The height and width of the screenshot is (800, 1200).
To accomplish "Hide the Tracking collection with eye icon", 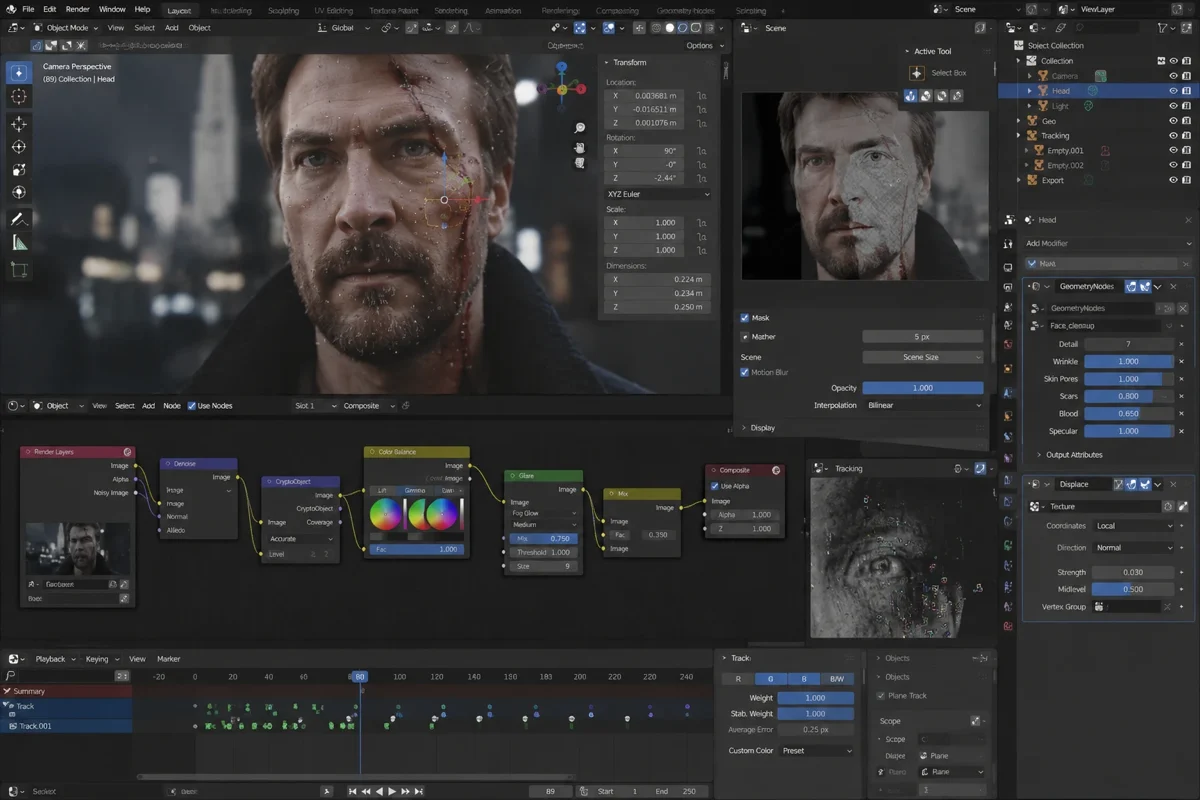I will (x=1173, y=135).
